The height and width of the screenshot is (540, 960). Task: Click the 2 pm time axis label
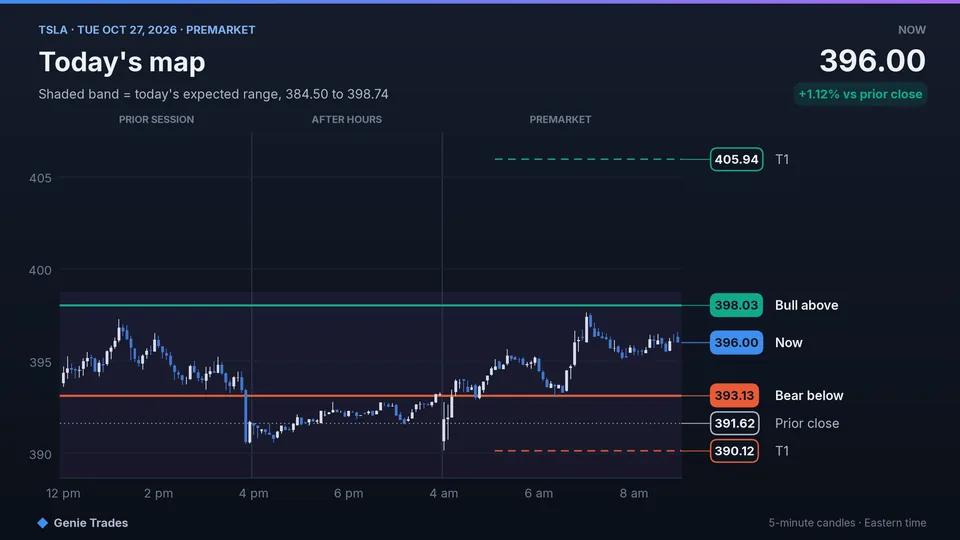point(159,493)
